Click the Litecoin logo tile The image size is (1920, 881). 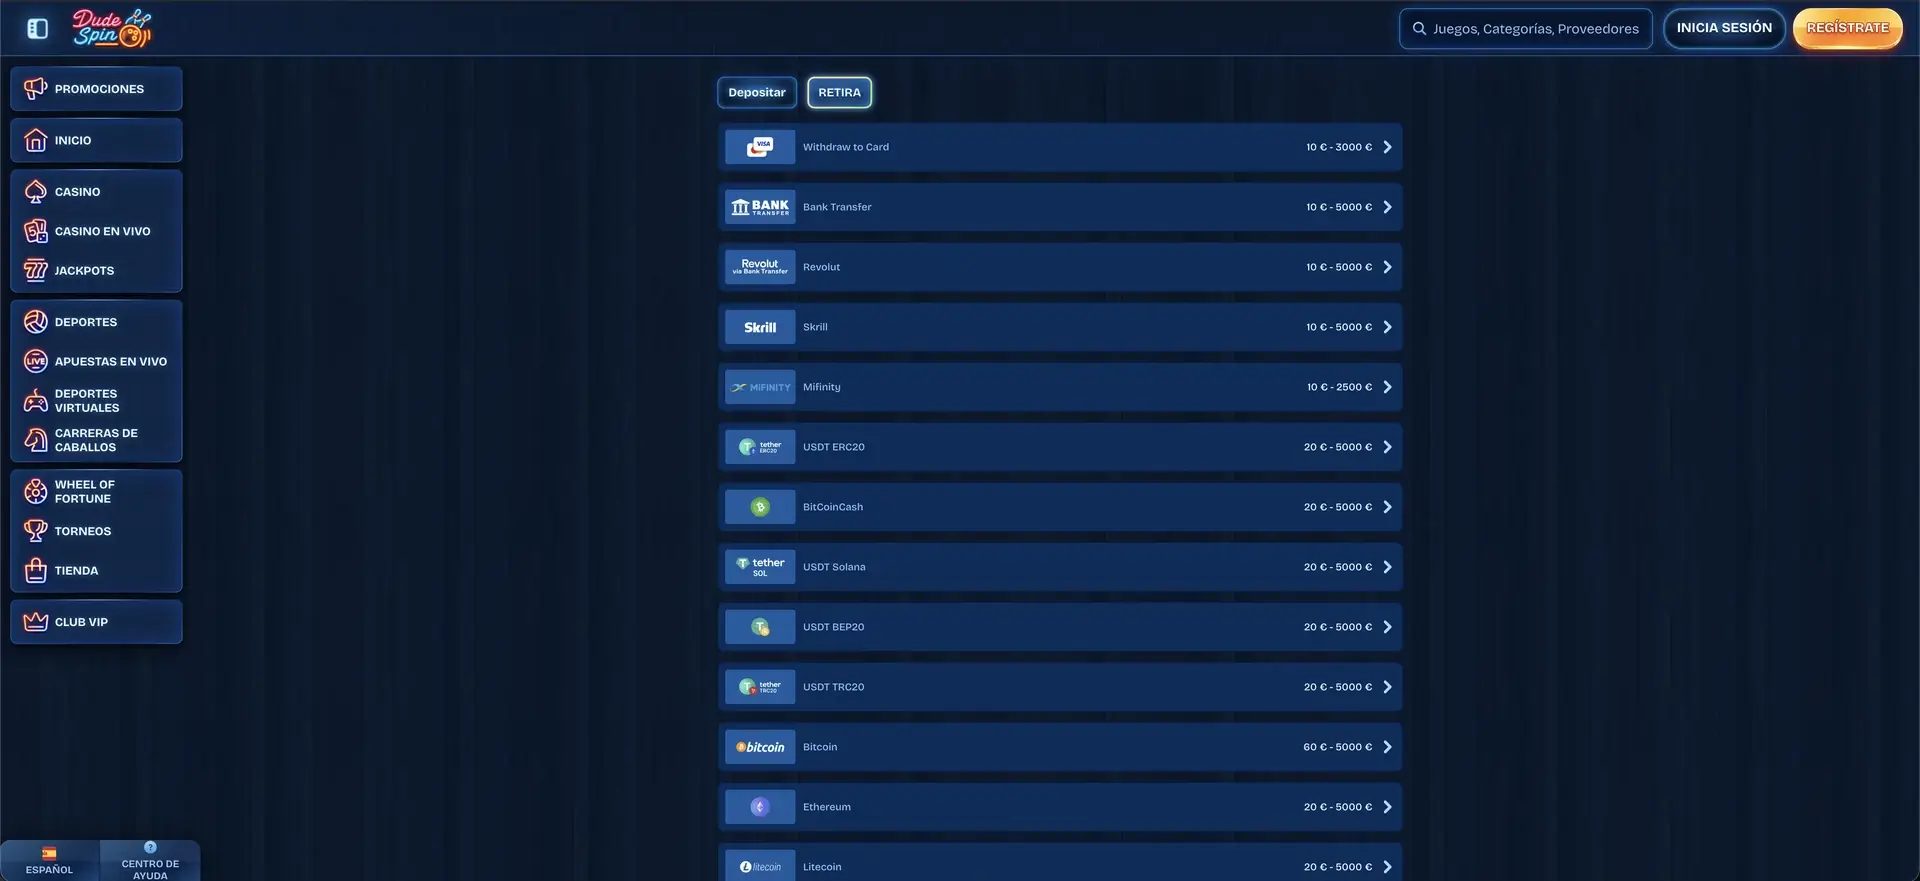pyautogui.click(x=760, y=866)
